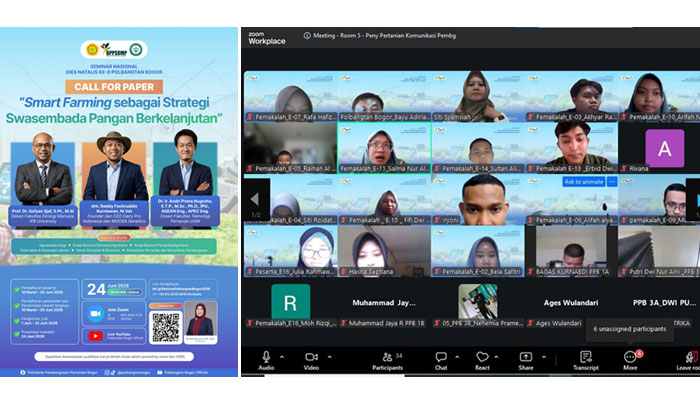
Task: Click the meeting info icon beside Meeting title
Action: (x=307, y=36)
